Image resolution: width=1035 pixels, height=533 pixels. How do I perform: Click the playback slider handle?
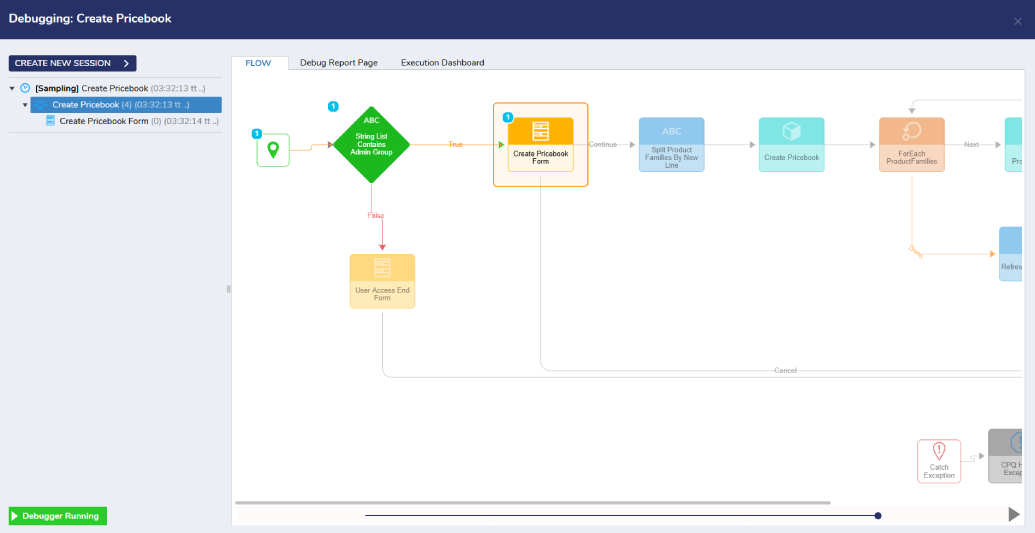click(878, 516)
